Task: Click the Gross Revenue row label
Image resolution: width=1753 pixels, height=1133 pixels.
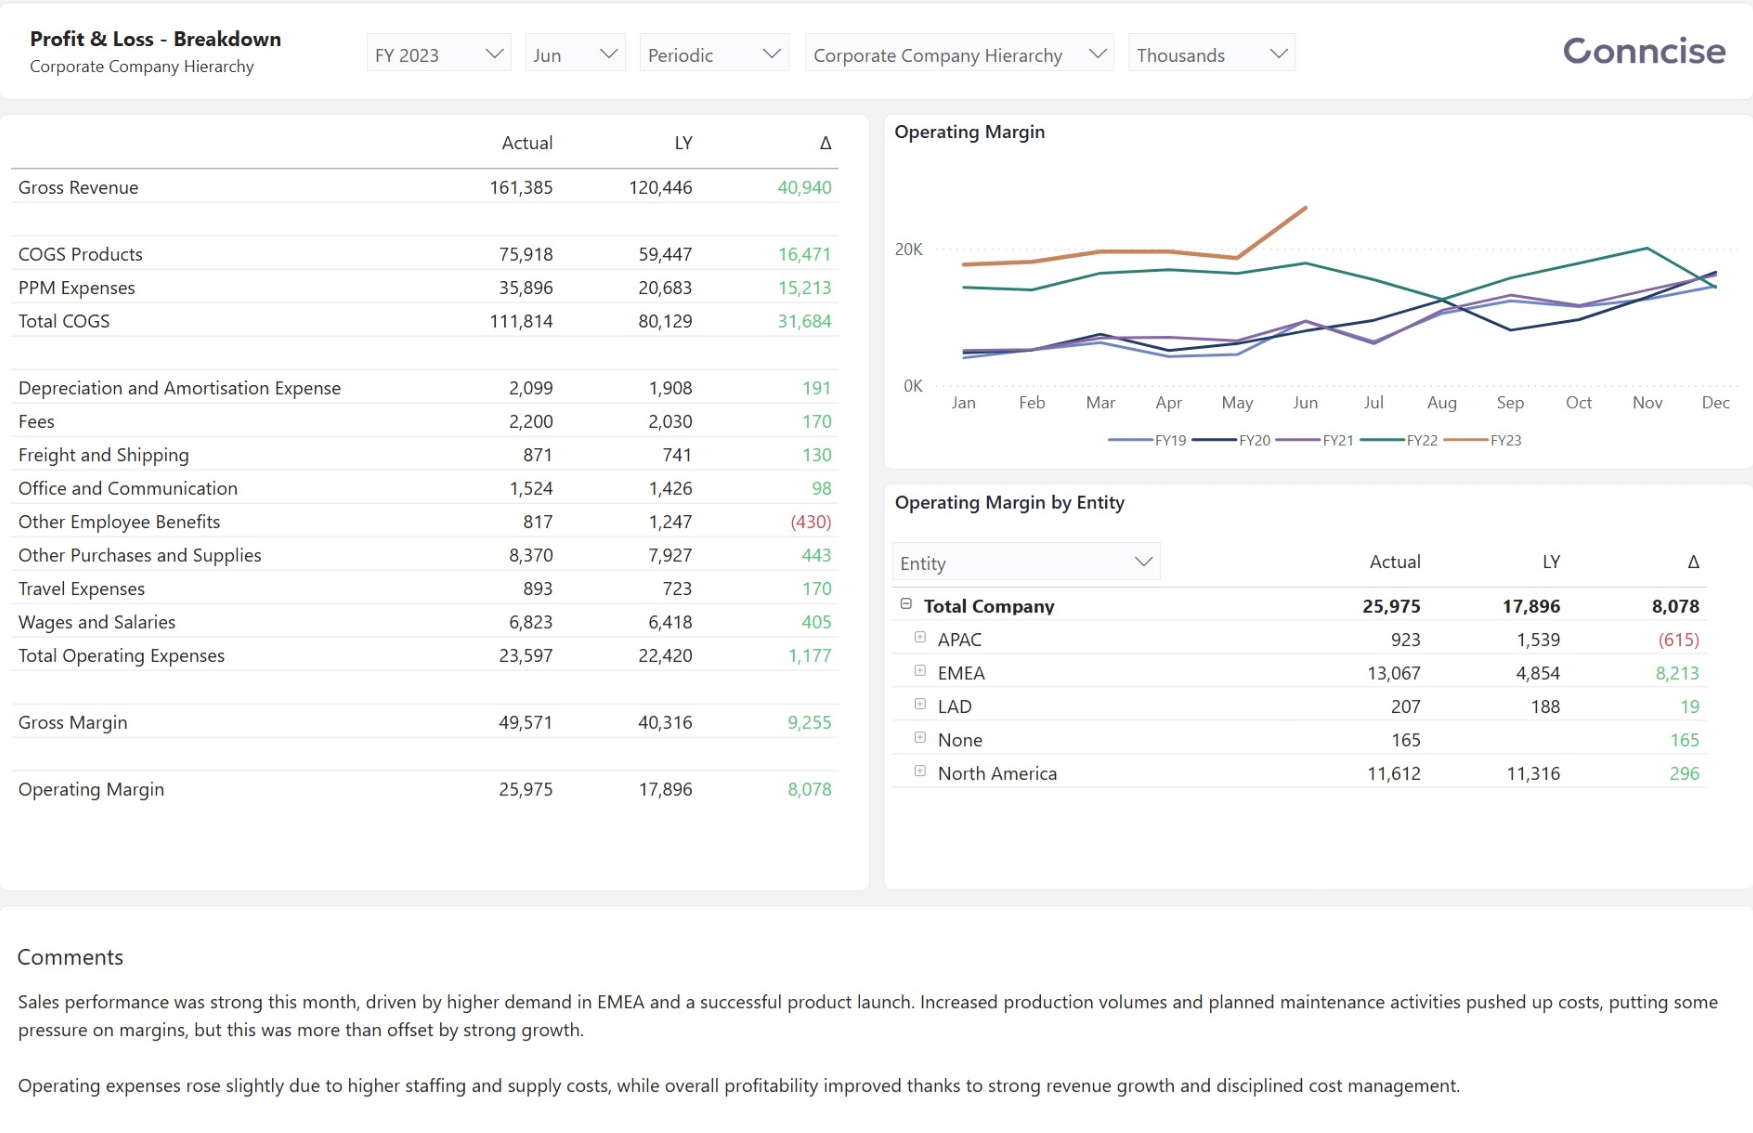Action: (78, 187)
